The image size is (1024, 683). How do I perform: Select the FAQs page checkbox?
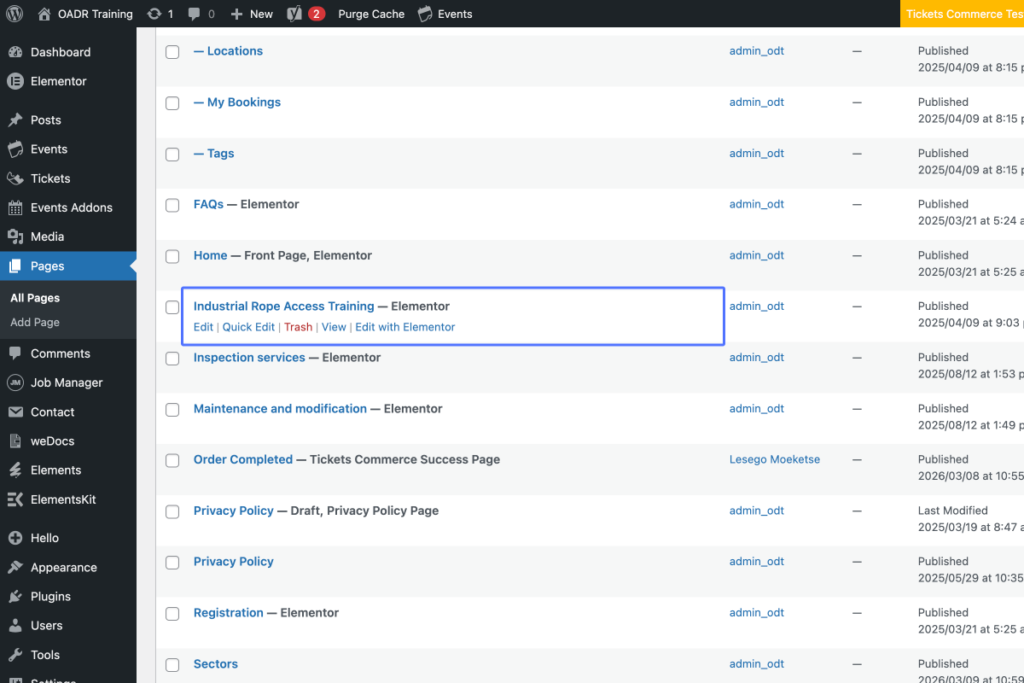point(172,205)
